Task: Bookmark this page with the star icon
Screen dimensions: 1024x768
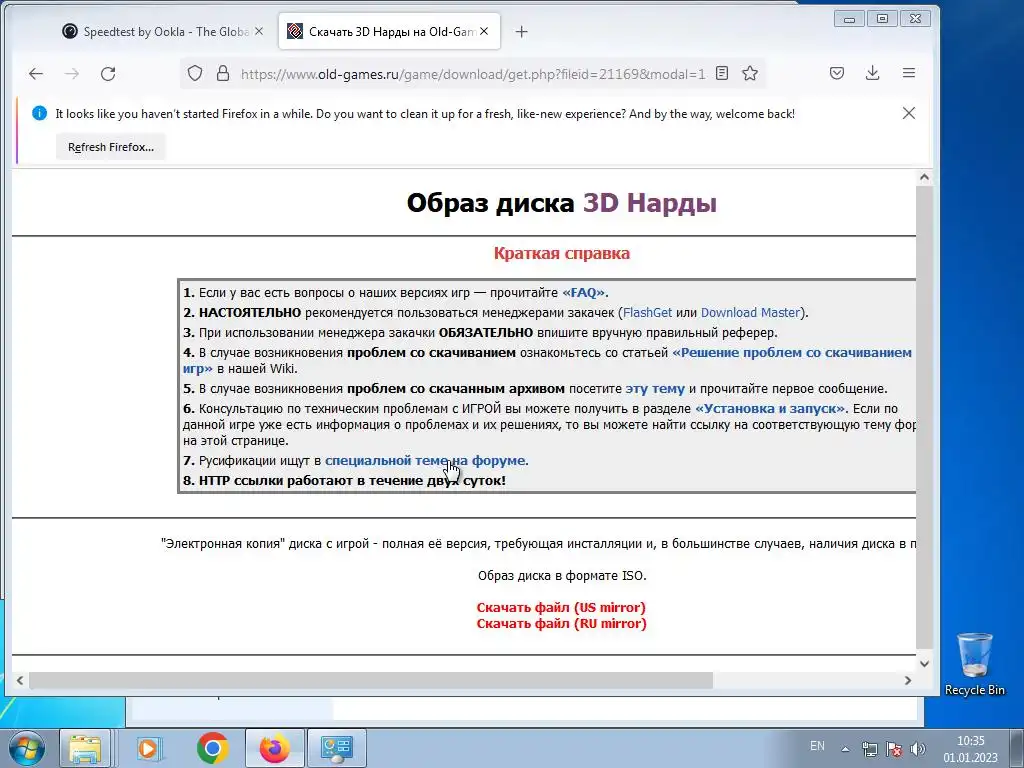Action: (750, 73)
